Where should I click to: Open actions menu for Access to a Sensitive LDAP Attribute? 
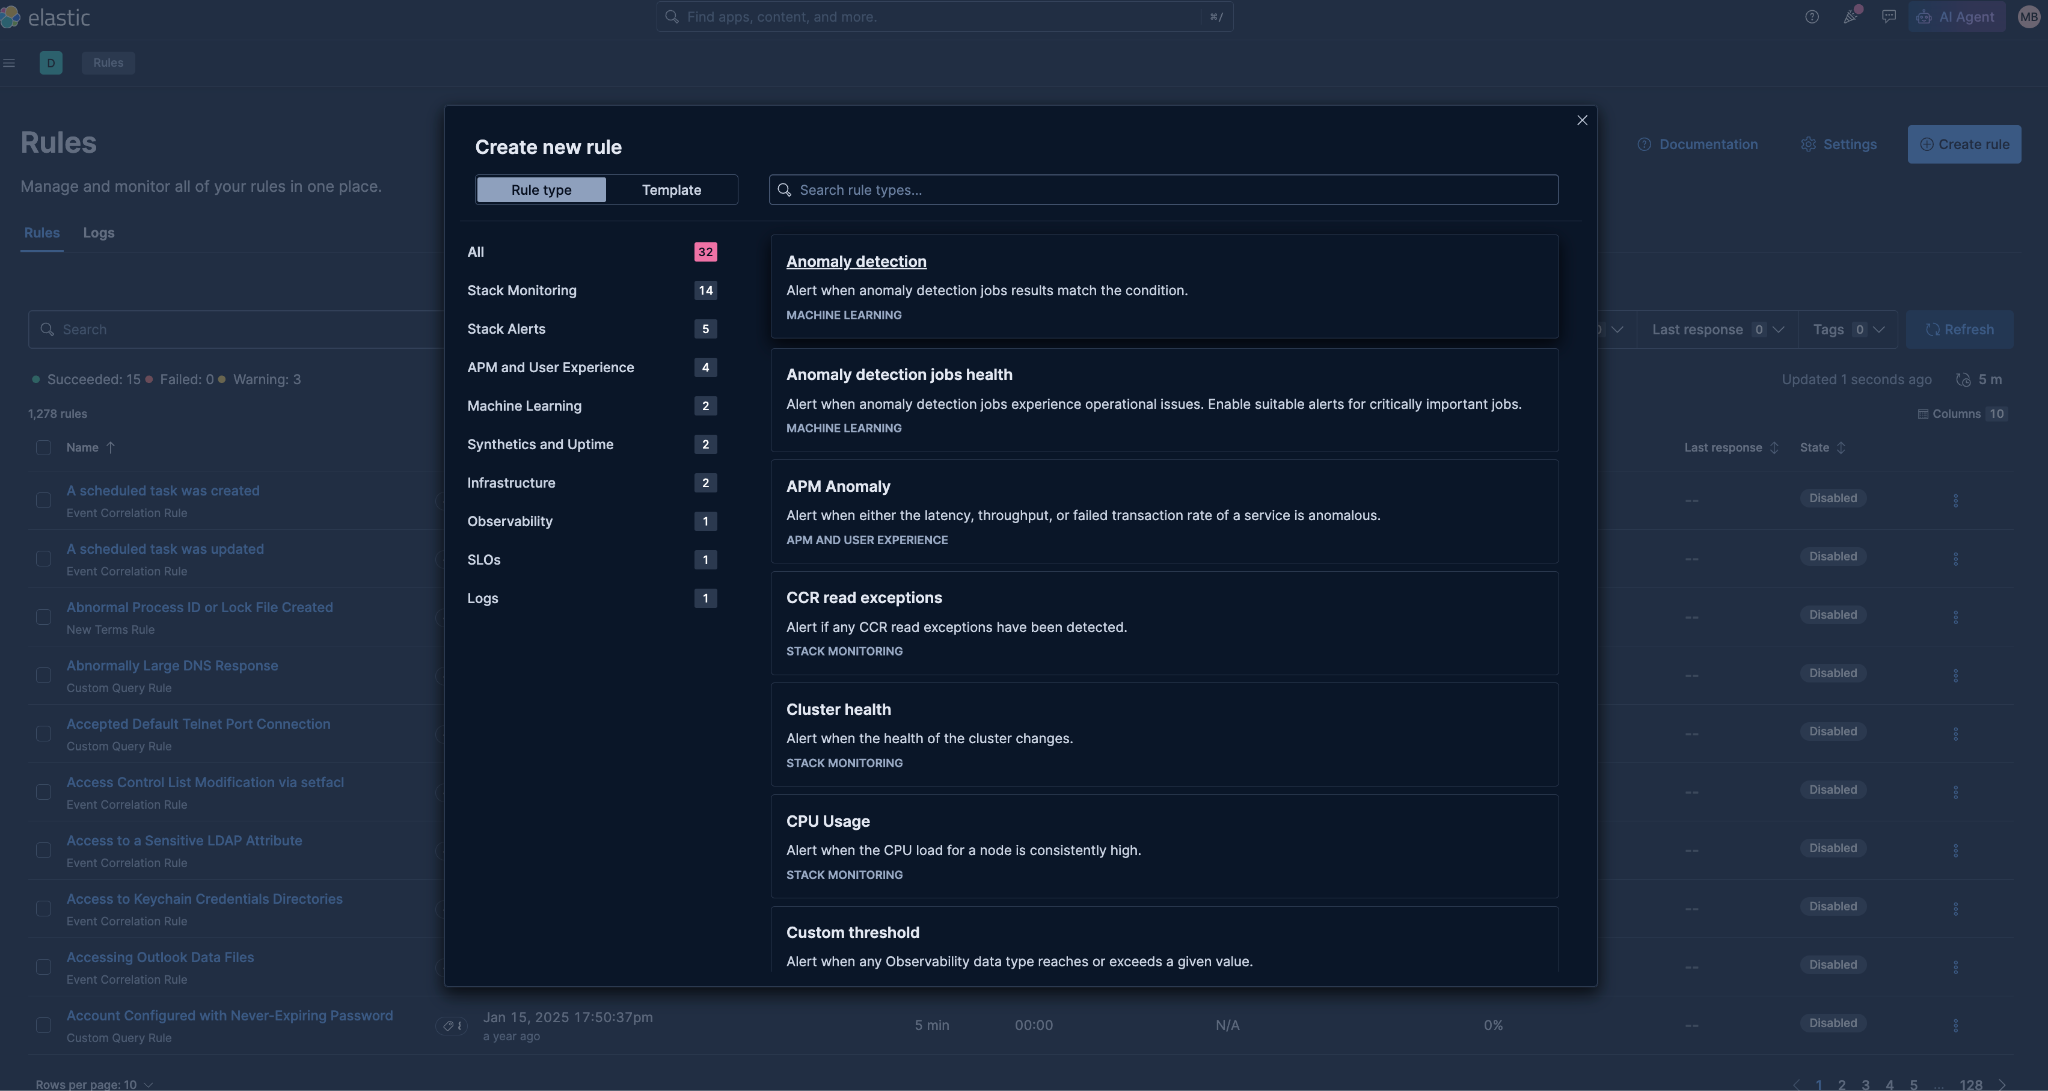pos(1955,850)
